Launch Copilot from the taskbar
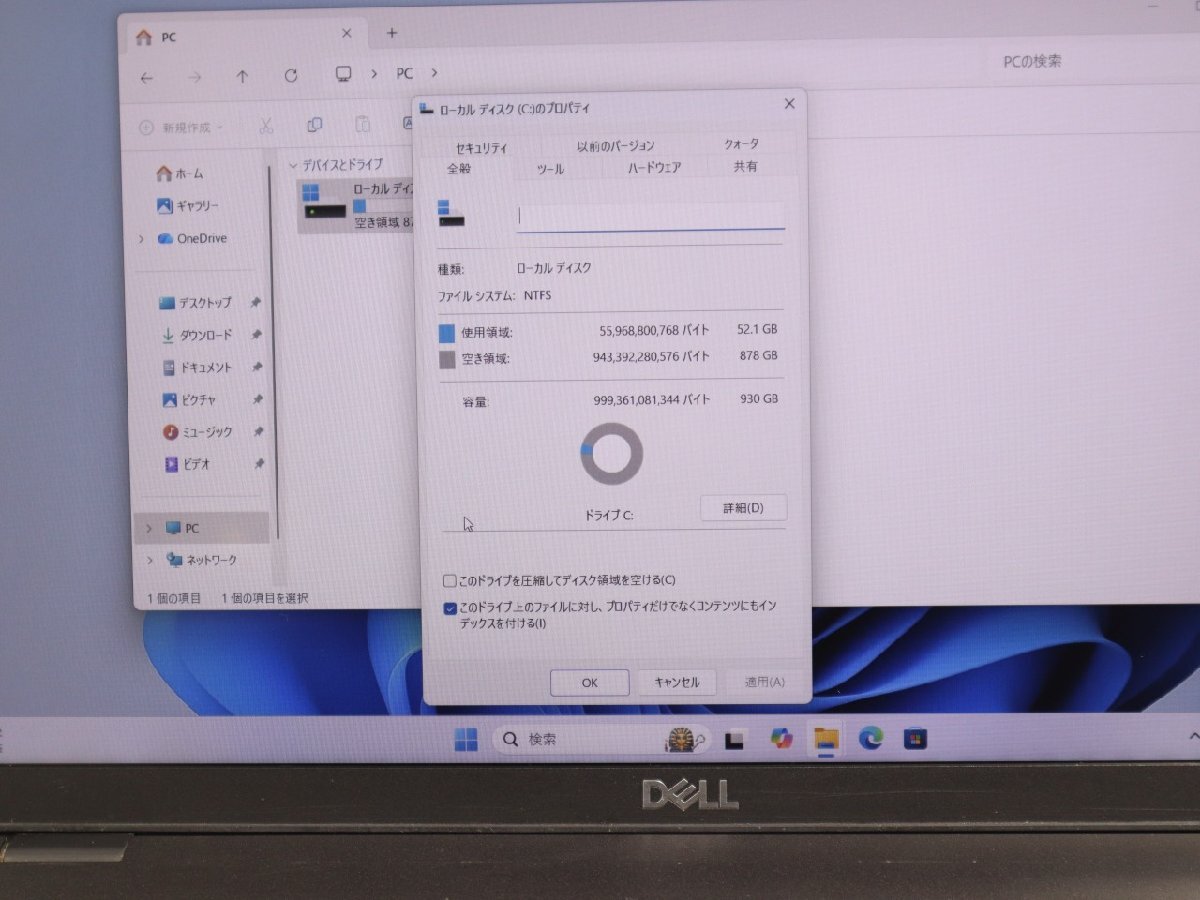This screenshot has width=1200, height=900. tap(781, 739)
